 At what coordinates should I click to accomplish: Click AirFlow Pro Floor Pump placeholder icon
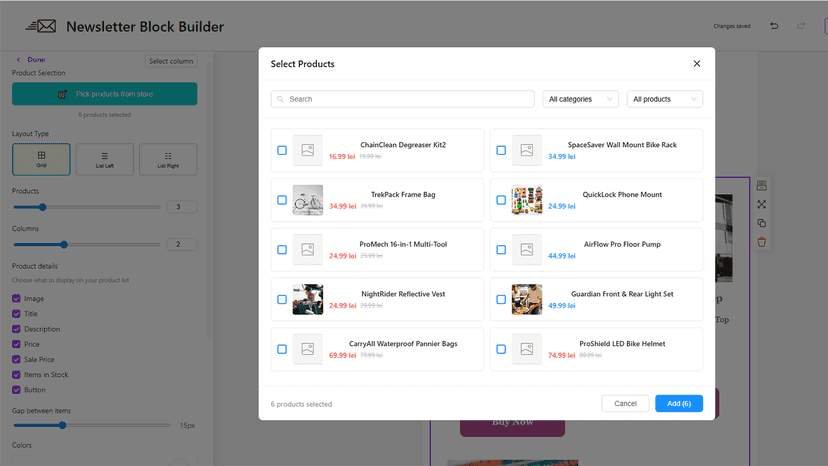[526, 249]
